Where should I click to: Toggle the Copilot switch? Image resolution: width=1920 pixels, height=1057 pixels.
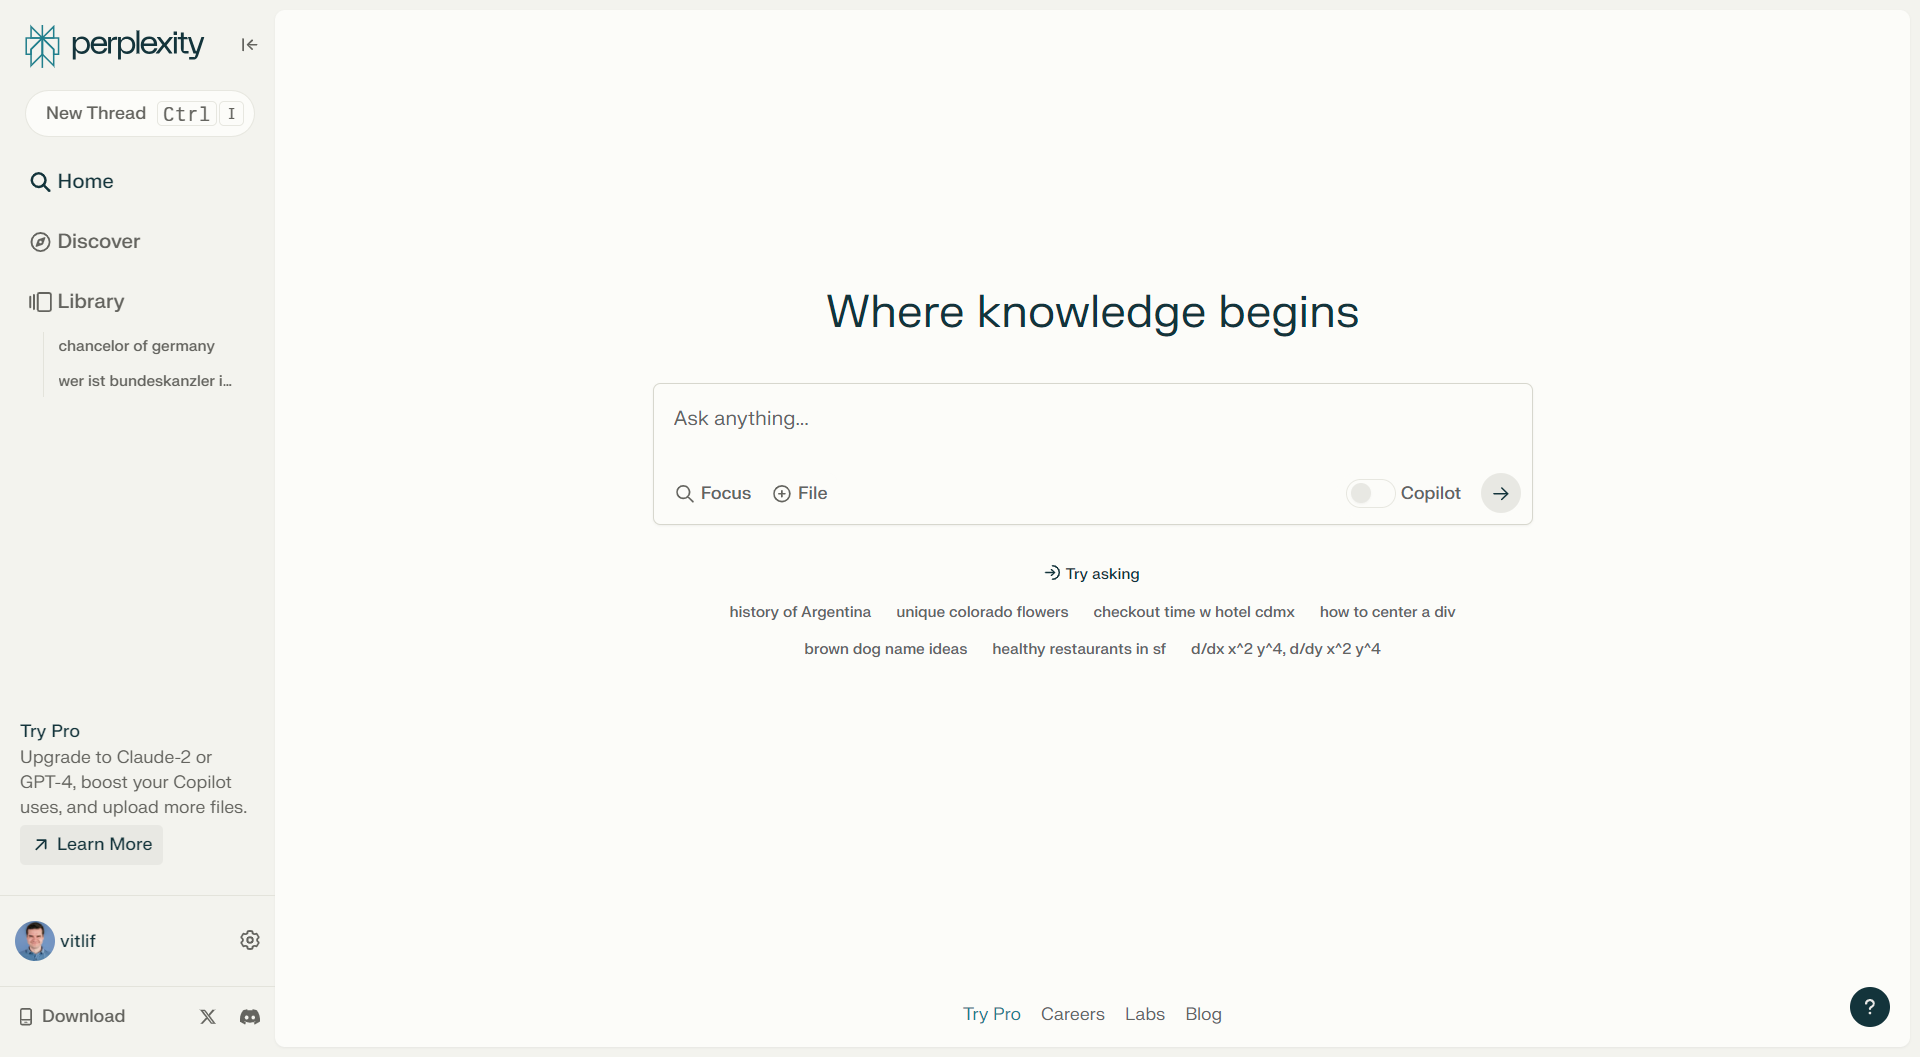1369,493
